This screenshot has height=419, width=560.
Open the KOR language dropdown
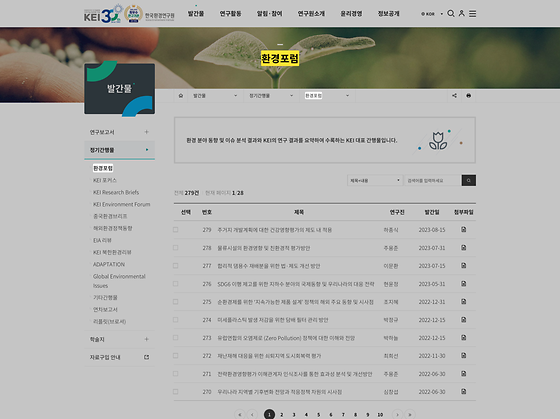(x=432, y=14)
